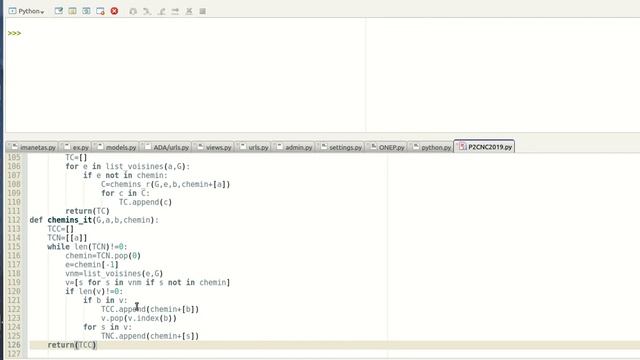The height and width of the screenshot is (360, 640).
Task: Click the terminate shell icon
Action: pyautogui.click(x=100, y=11)
